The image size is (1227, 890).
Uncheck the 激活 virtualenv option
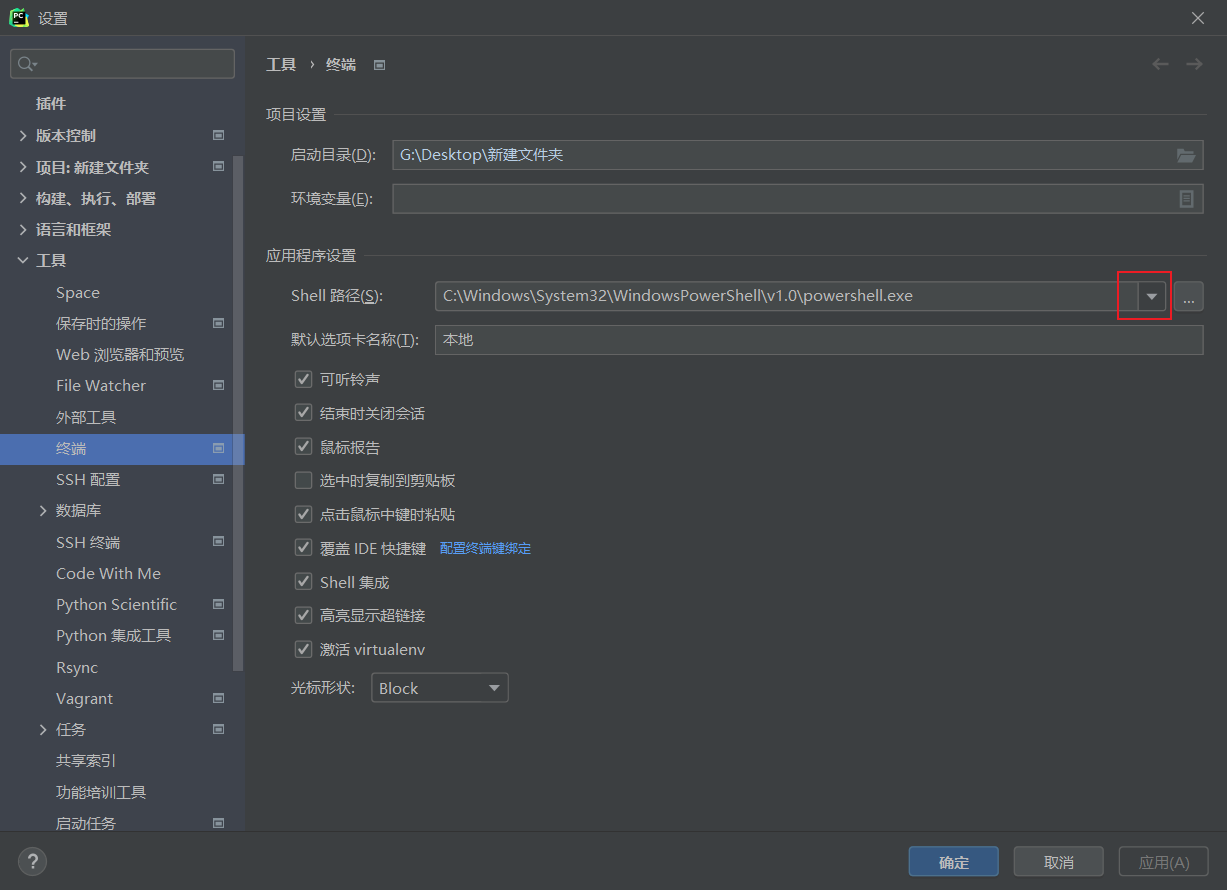(303, 649)
